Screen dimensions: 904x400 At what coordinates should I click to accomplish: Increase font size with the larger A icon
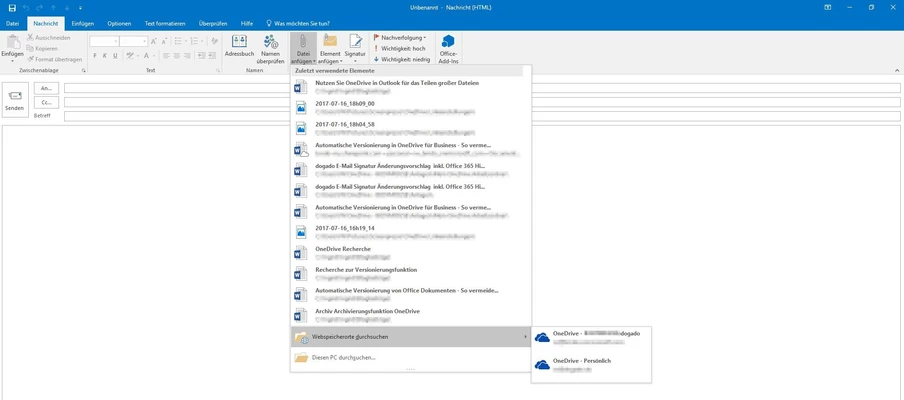coord(153,41)
